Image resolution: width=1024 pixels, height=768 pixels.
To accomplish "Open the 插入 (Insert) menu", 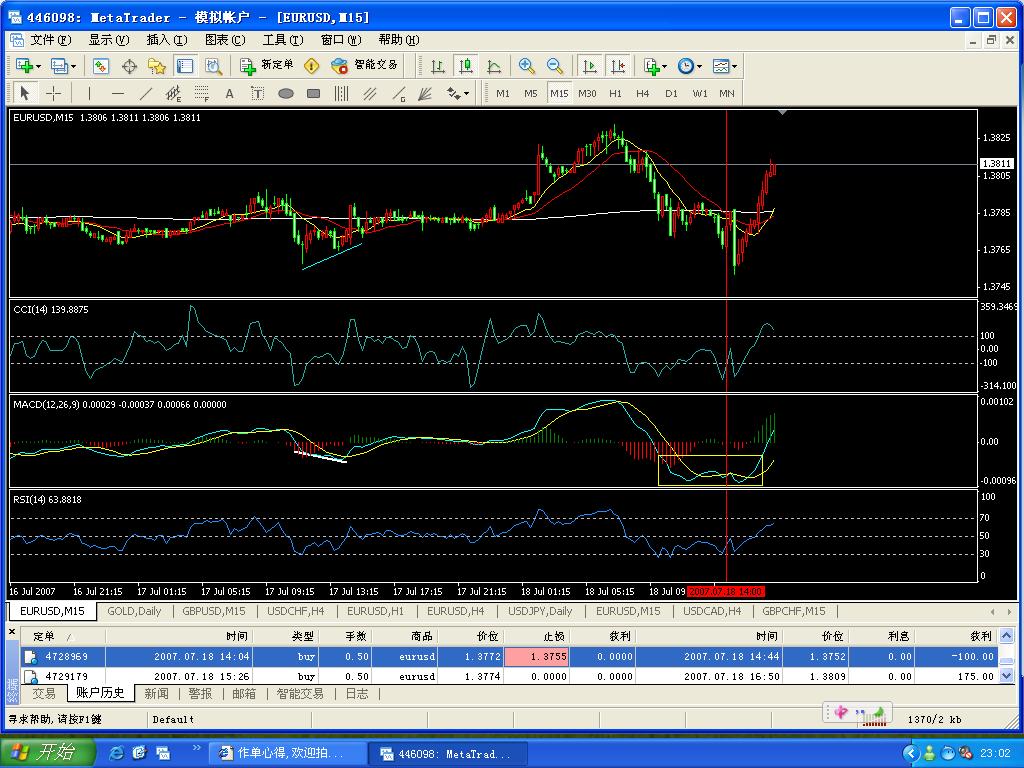I will pyautogui.click(x=166, y=40).
